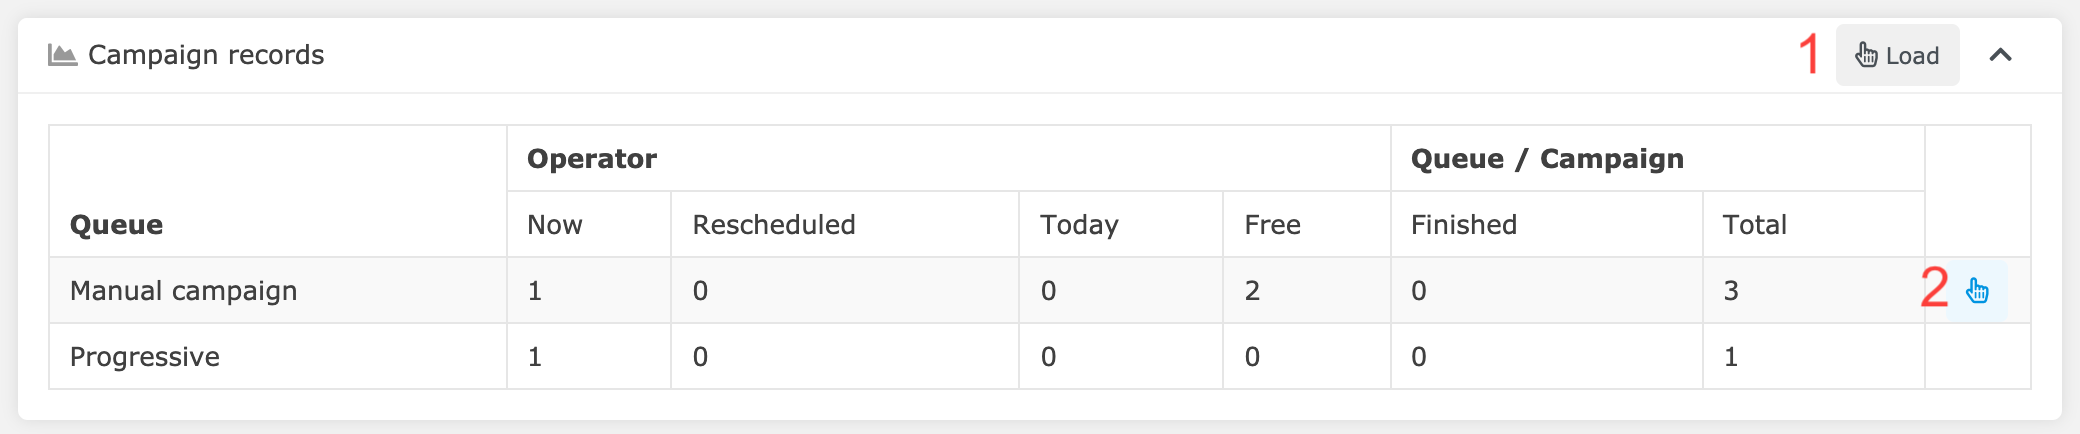2080x434 pixels.
Task: Click the hand icon inside Load button
Action: point(1866,54)
